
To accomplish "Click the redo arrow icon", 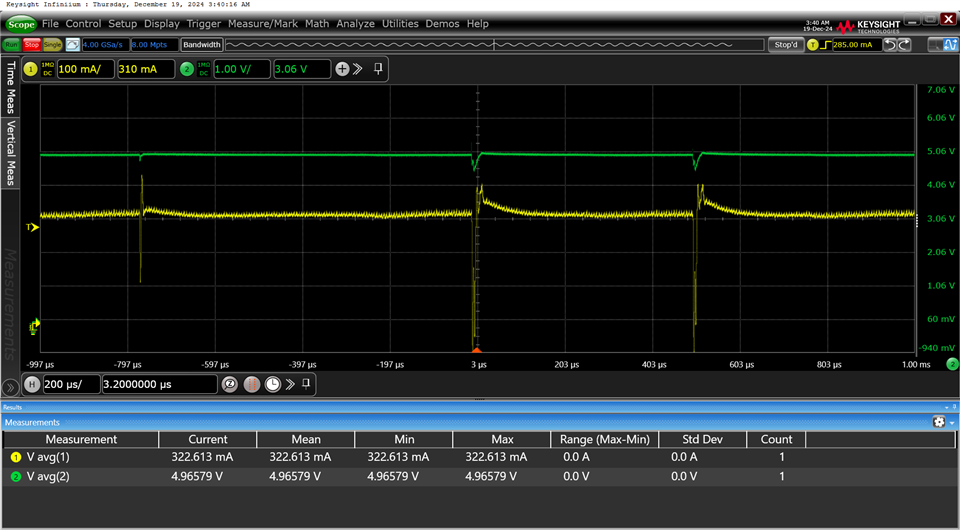I will [x=904, y=45].
